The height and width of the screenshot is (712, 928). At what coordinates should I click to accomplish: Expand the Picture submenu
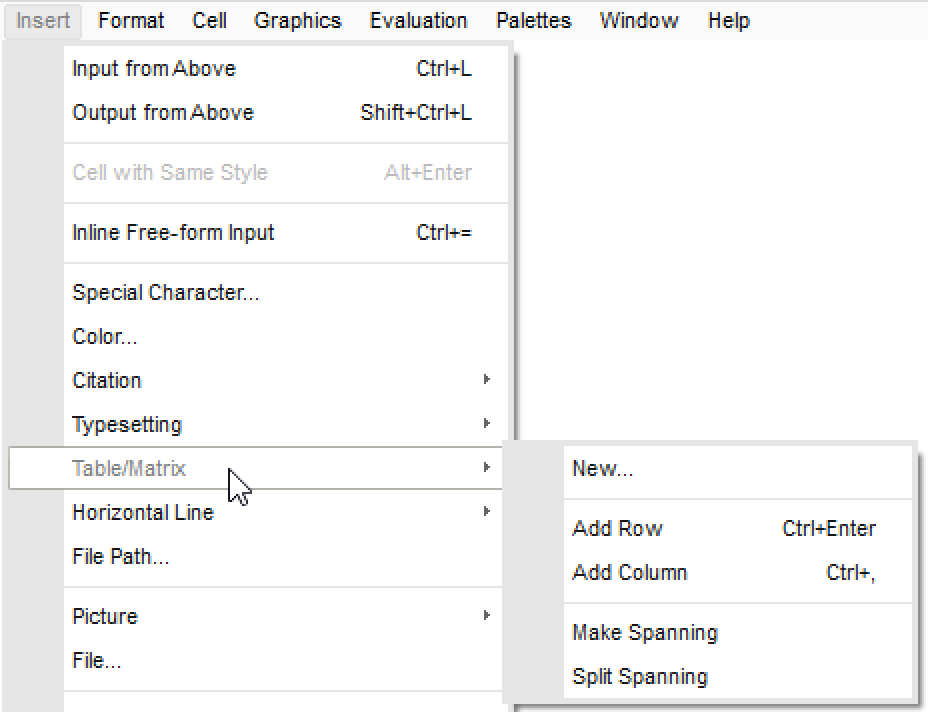(x=105, y=617)
